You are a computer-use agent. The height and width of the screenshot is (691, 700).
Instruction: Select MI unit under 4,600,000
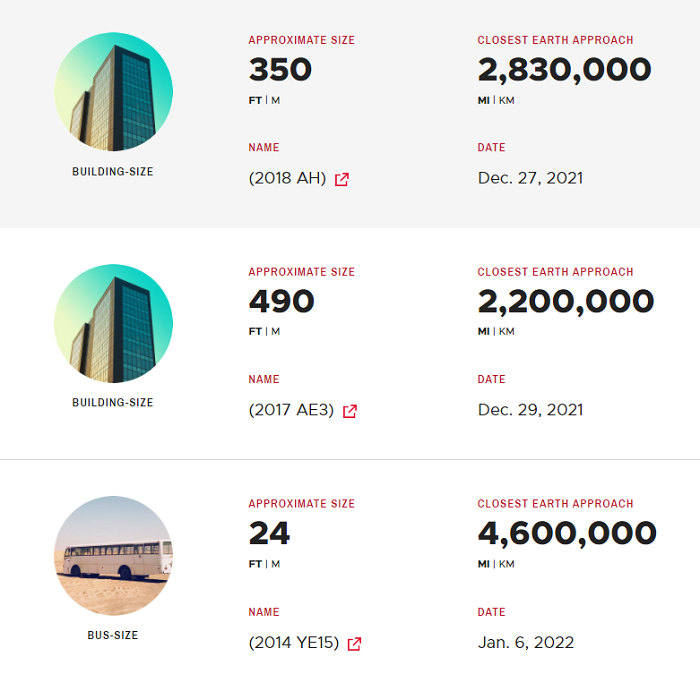pyautogui.click(x=484, y=564)
